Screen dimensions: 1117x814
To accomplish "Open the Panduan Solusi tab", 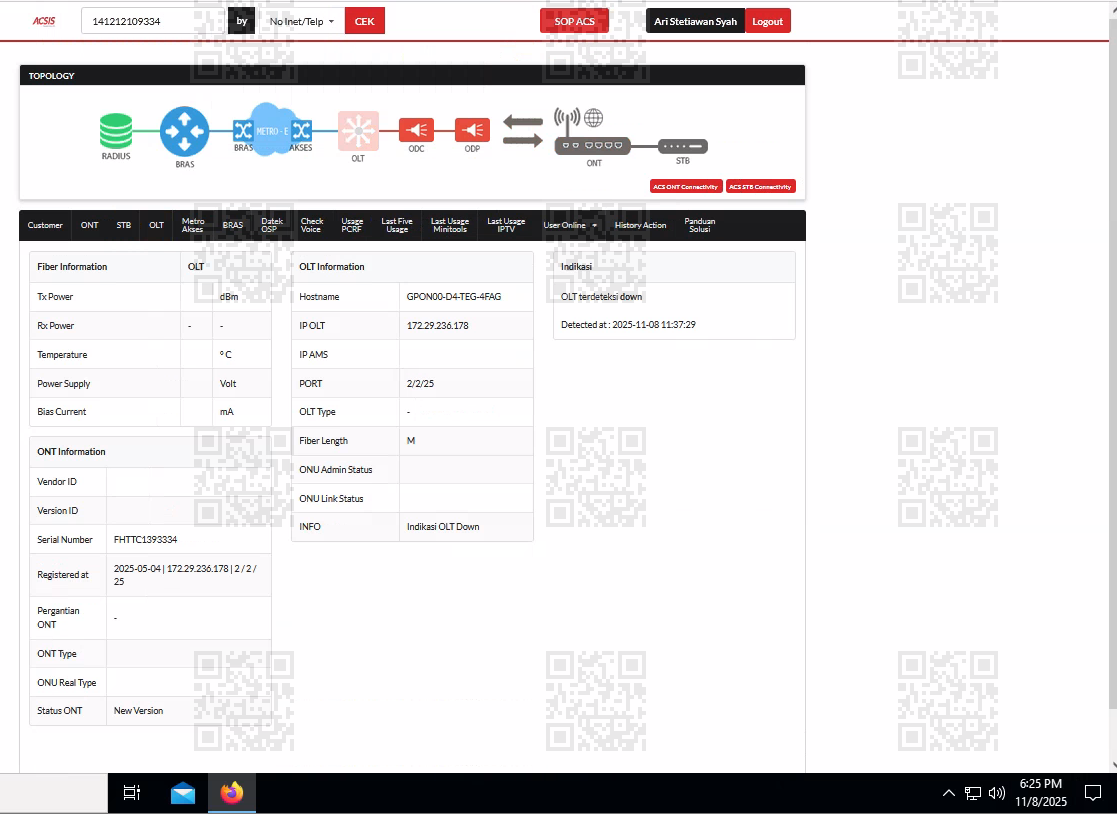I will click(x=700, y=225).
